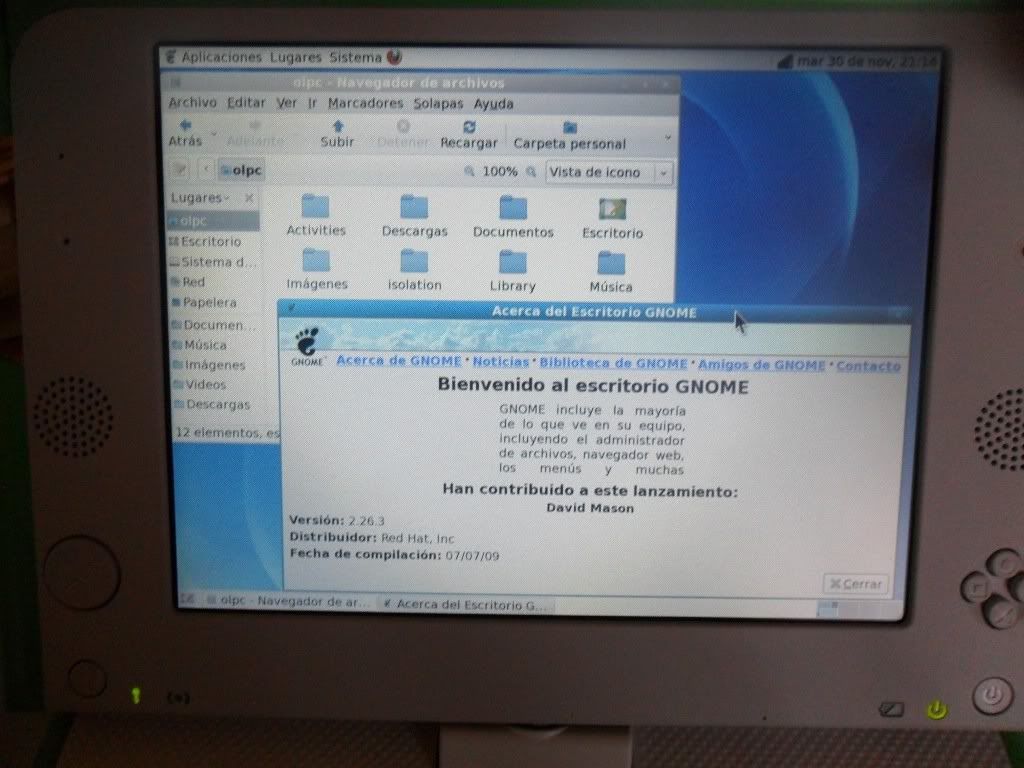The image size is (1024, 768).
Task: Open the Editar menu in file browser
Action: (x=246, y=103)
